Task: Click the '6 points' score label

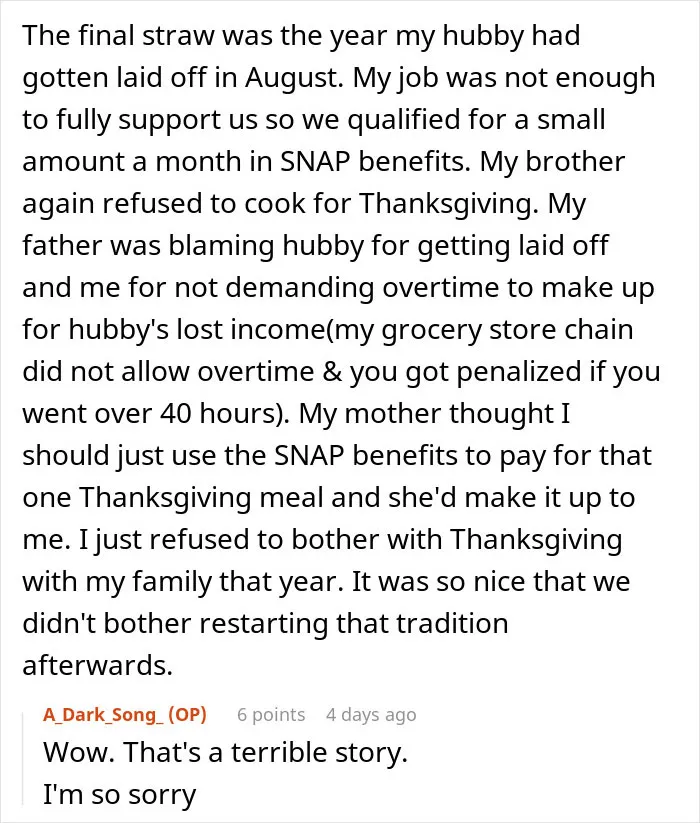Action: coord(271,714)
